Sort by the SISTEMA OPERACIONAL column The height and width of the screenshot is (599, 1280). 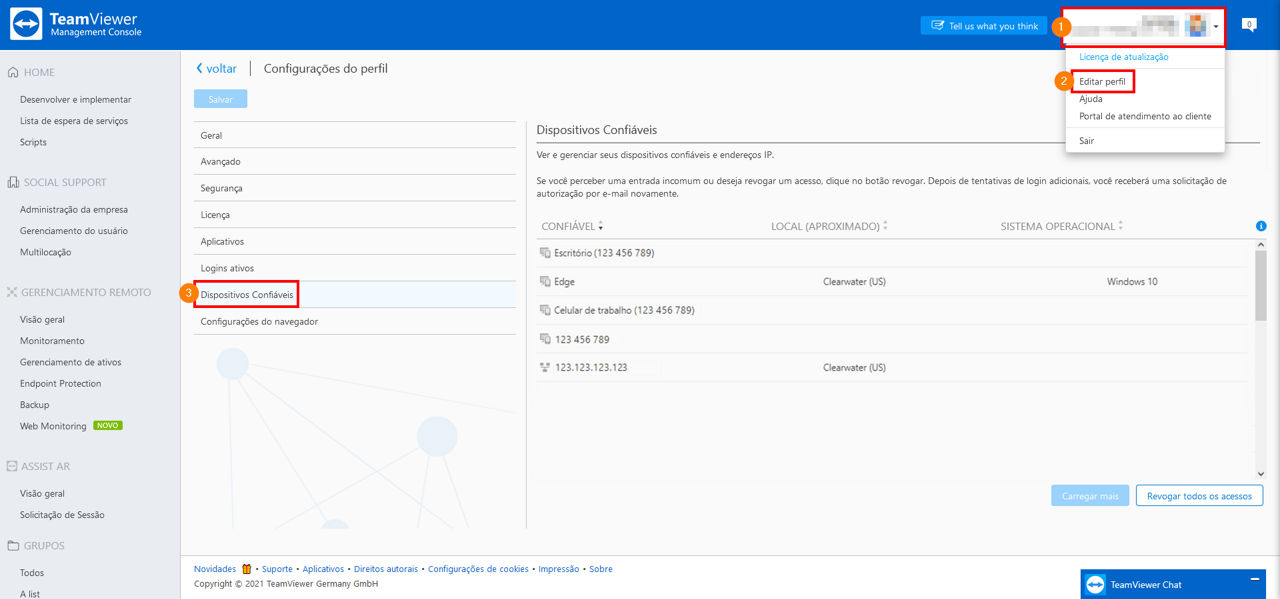(1061, 227)
